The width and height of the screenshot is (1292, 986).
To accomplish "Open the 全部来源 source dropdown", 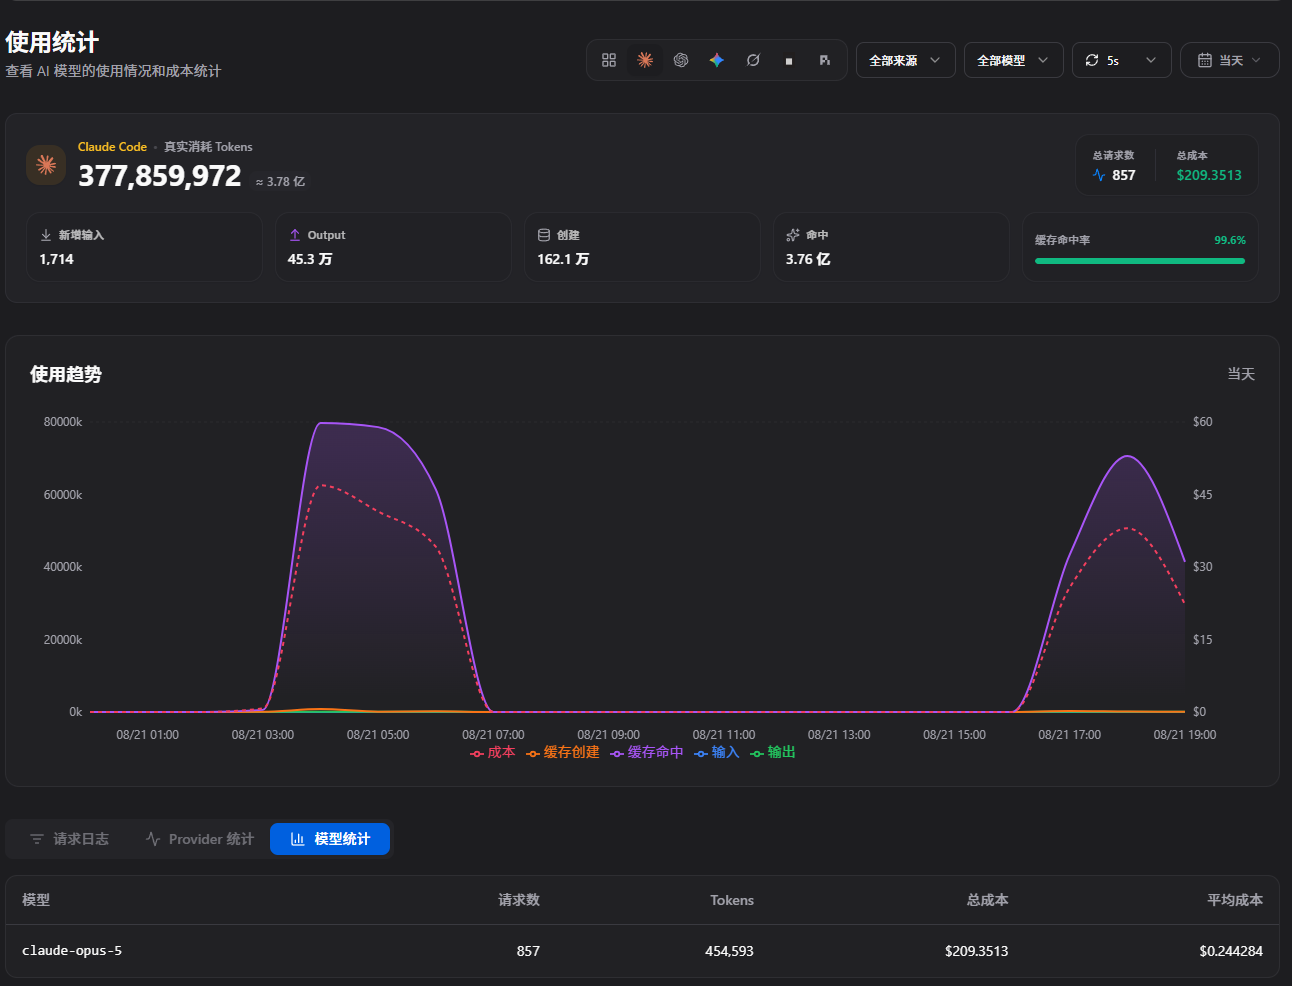I will pyautogui.click(x=906, y=60).
